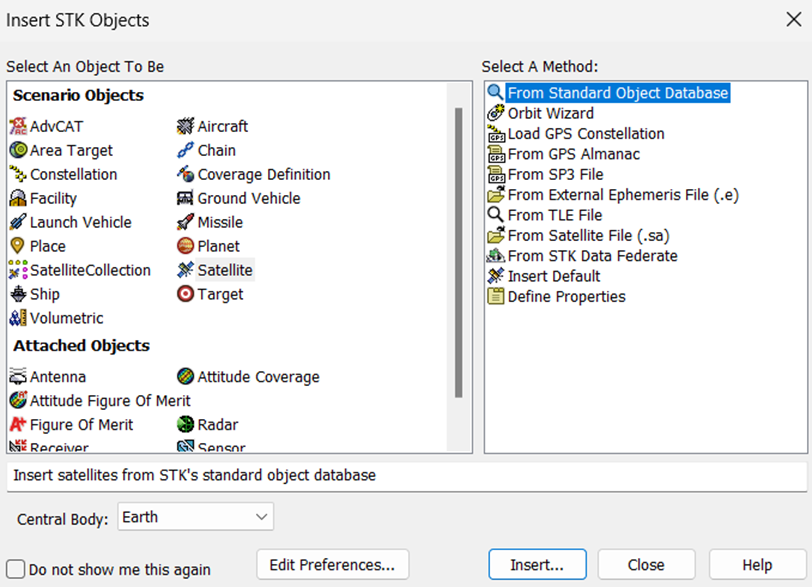This screenshot has height=587, width=812.
Task: Click the From Satellite File folder icon
Action: (x=496, y=236)
